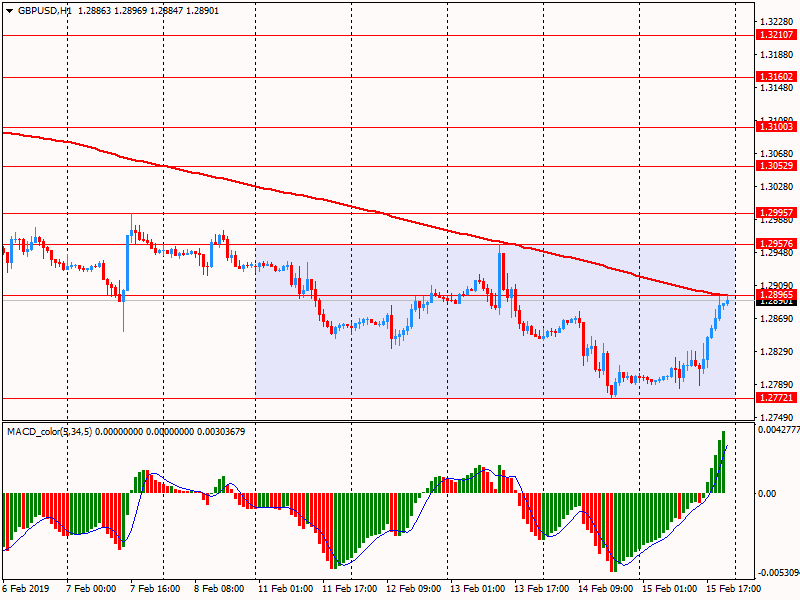Select the 1.27721 red price level label
The height and width of the screenshot is (600, 800).
click(776, 397)
